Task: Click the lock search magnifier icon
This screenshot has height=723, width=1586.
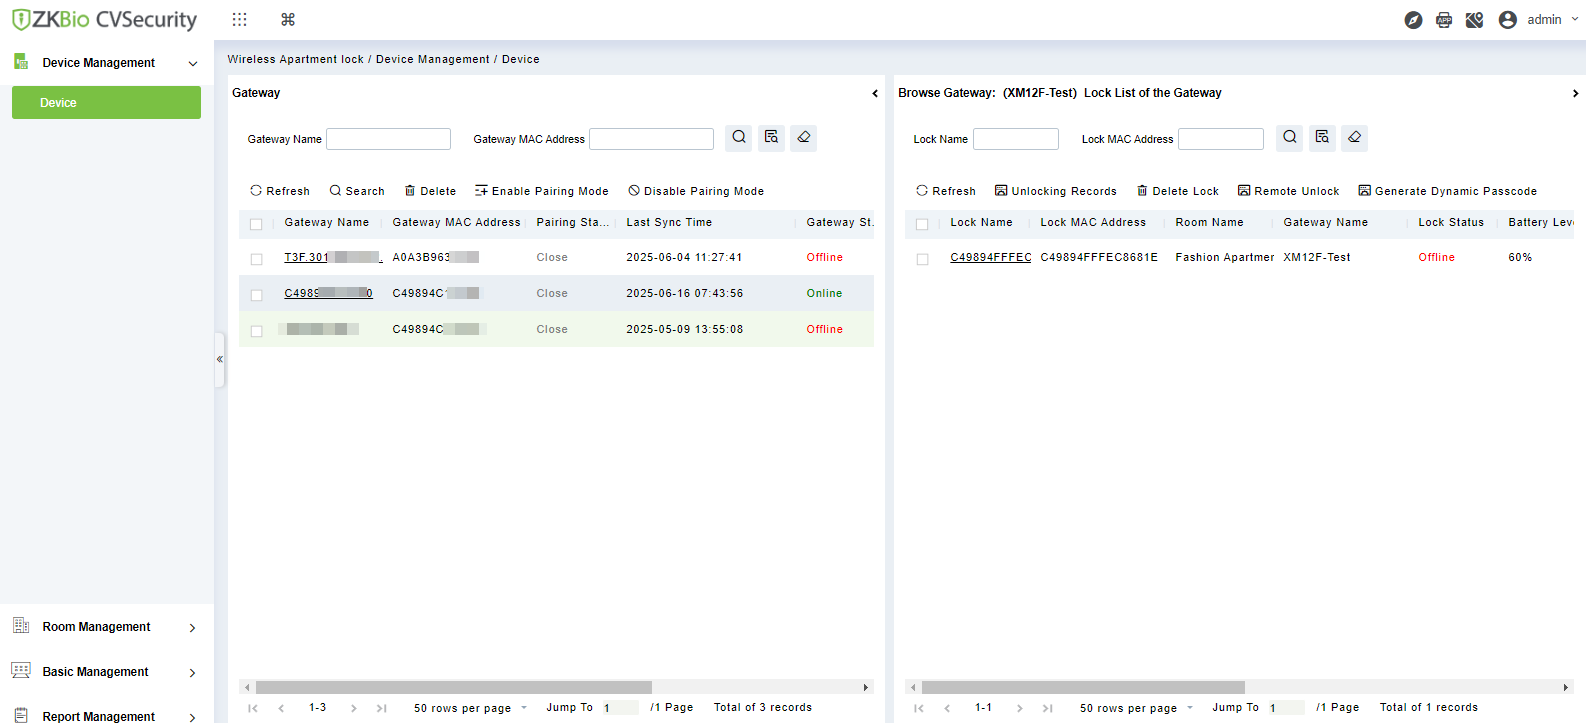Action: pos(1290,138)
